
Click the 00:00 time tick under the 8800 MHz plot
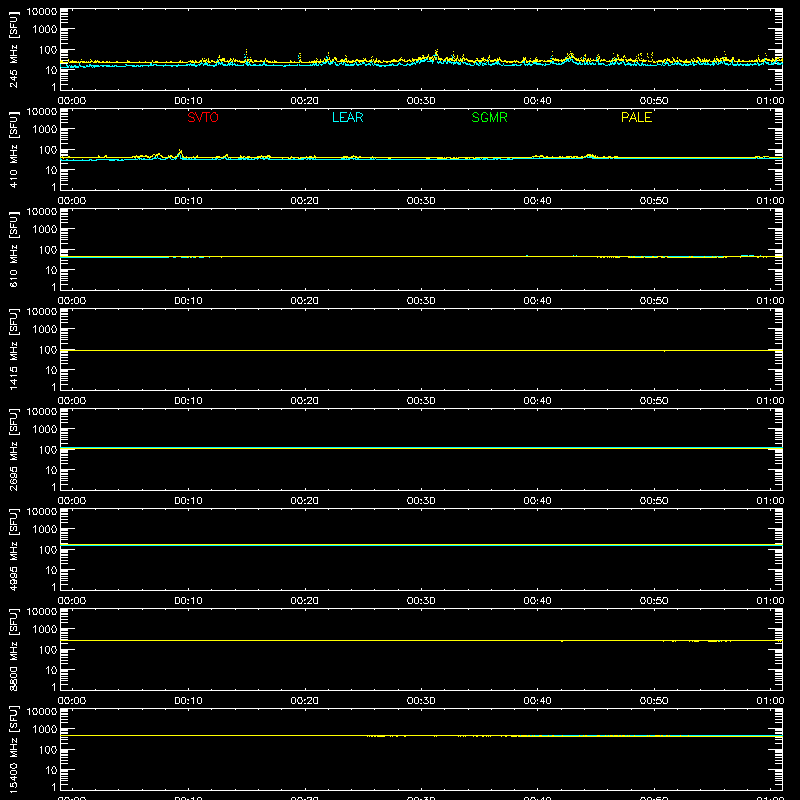tap(72, 701)
